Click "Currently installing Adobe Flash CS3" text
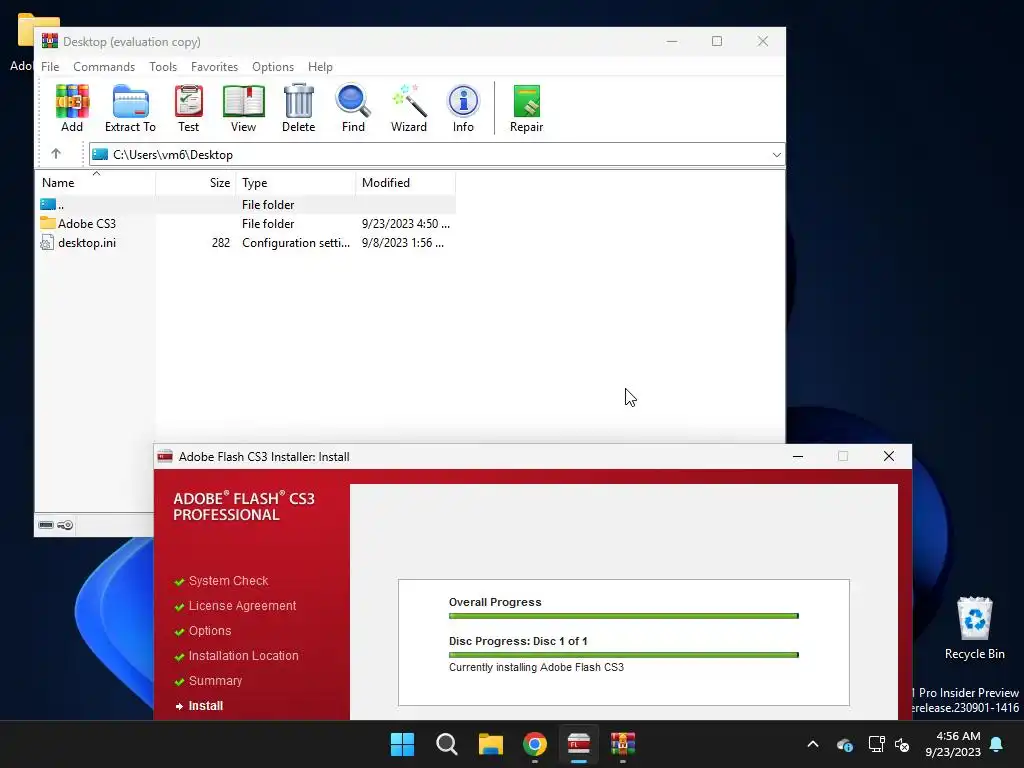Screen dimensions: 1024x768 coord(536,667)
